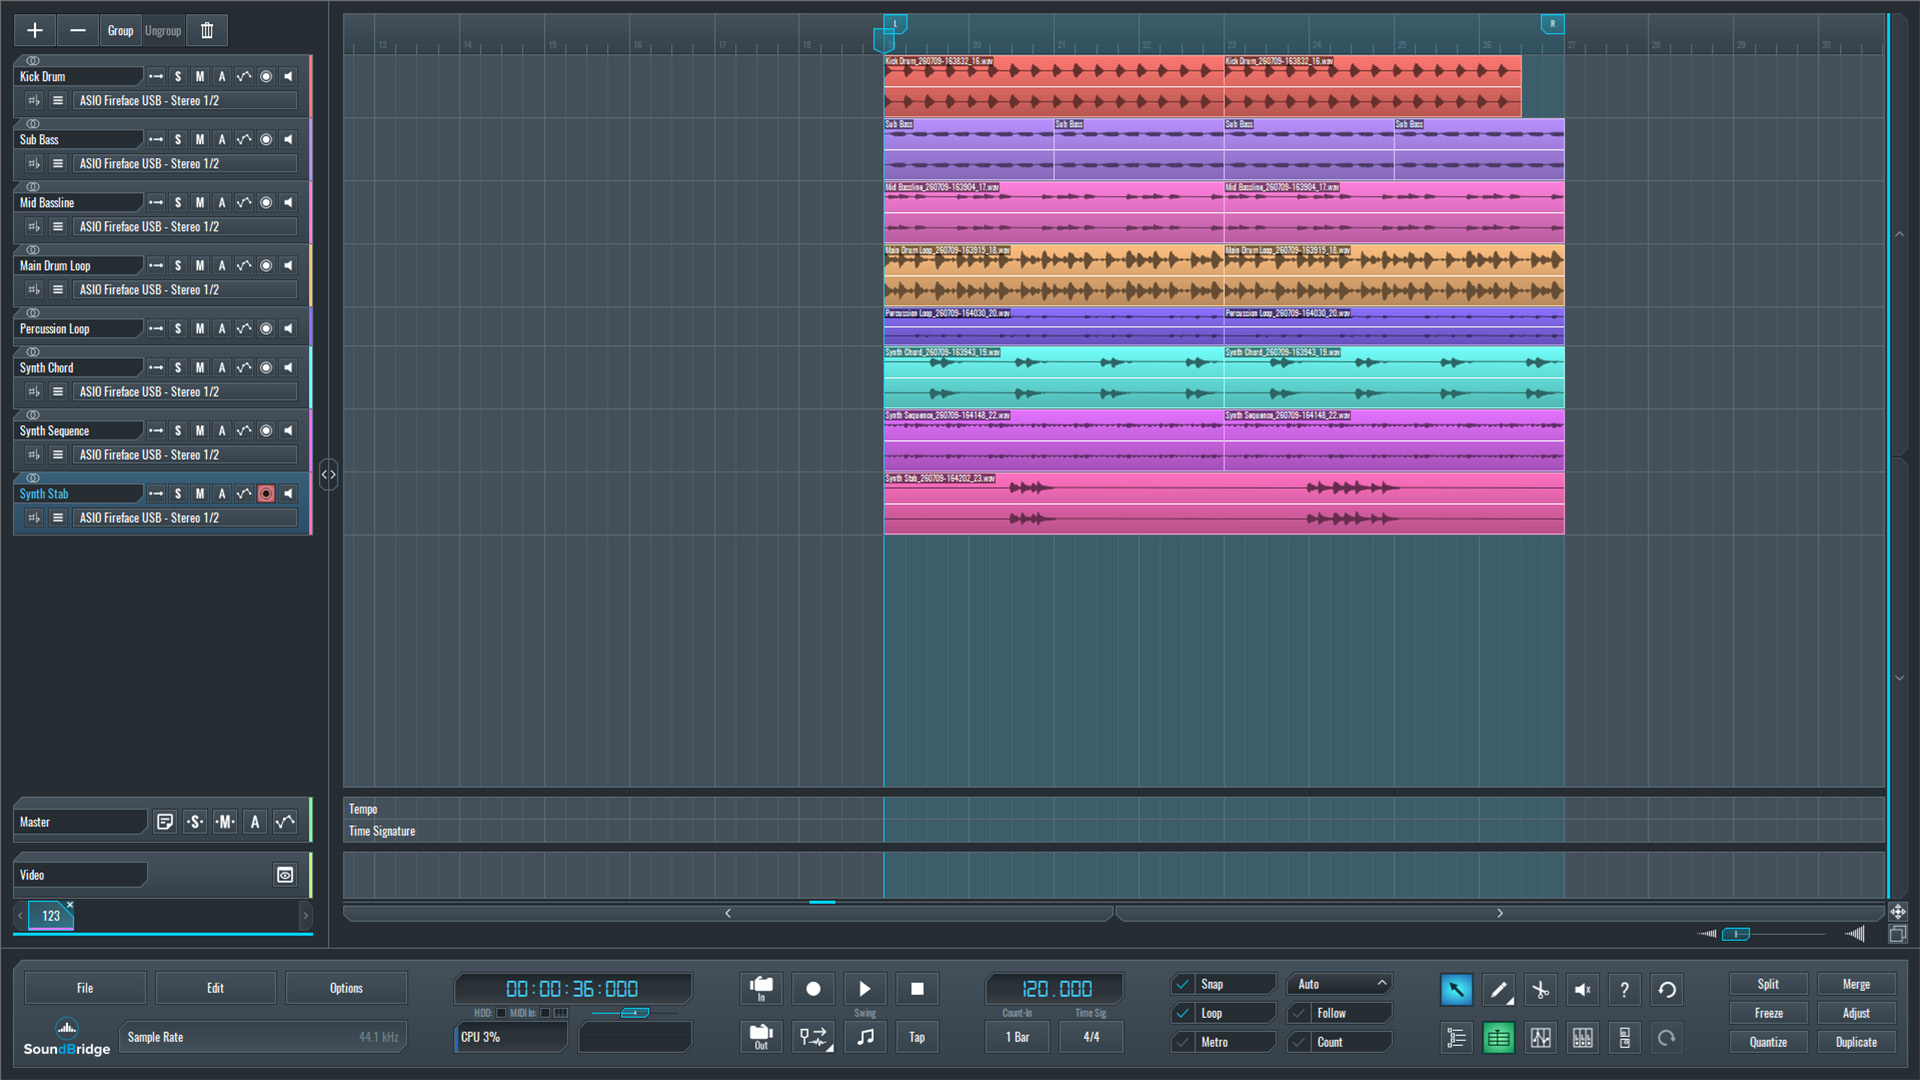Open the 4/4 Time Signature selector
This screenshot has height=1080, width=1920.
[x=1091, y=1037]
